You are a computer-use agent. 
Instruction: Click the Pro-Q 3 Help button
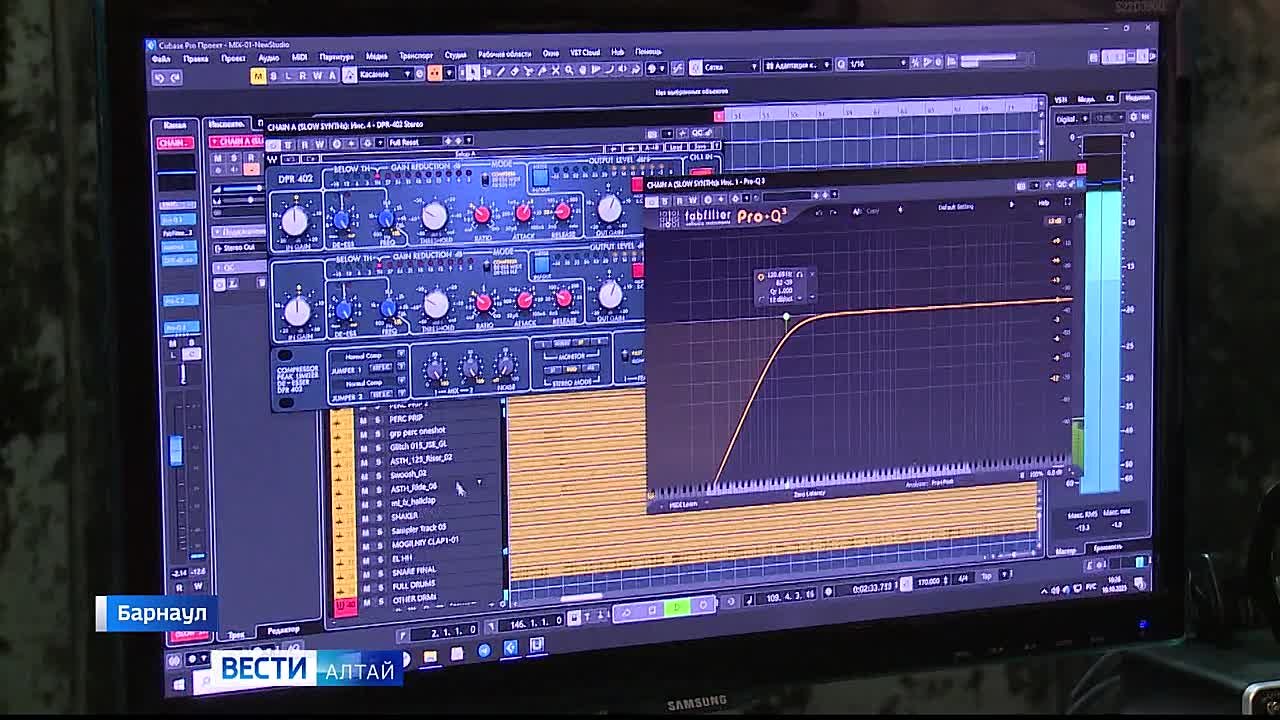(1043, 203)
